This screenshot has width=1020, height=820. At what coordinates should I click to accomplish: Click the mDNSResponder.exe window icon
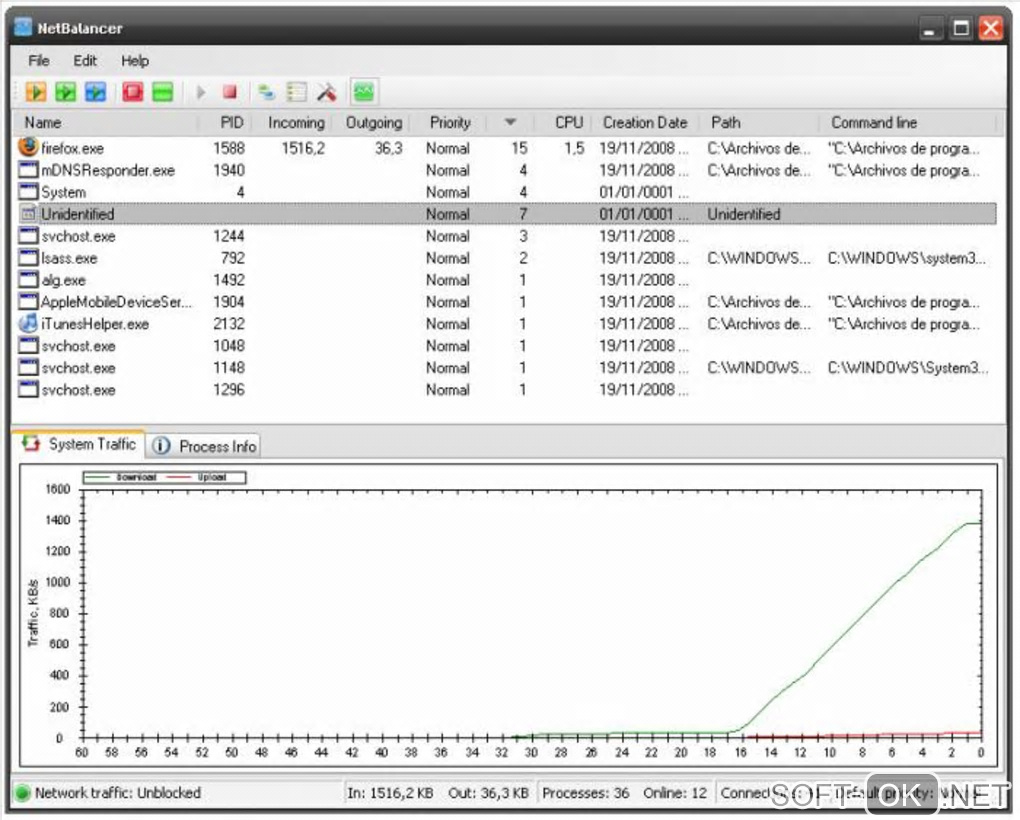[28, 170]
